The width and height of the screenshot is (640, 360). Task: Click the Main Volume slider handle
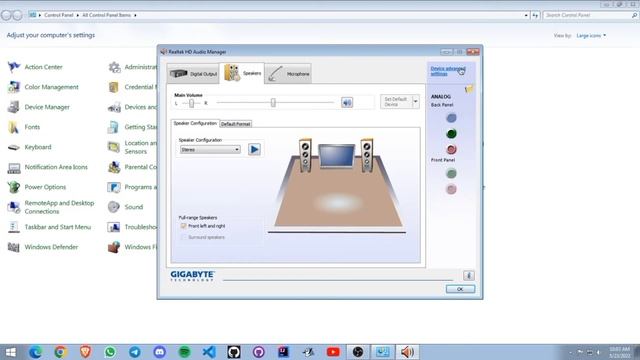[x=273, y=102]
